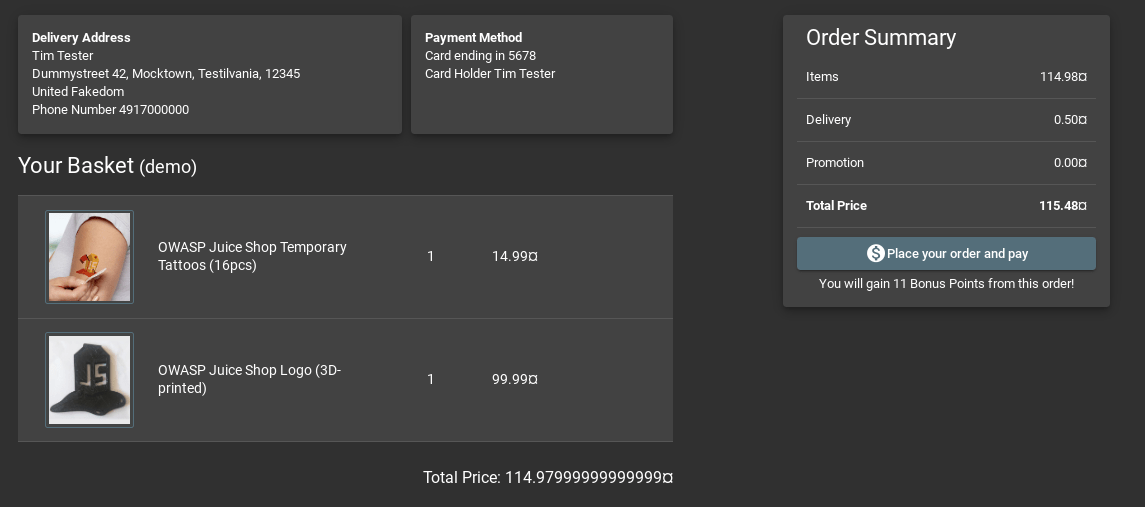Click the Card ending in 5678 text

click(x=480, y=56)
